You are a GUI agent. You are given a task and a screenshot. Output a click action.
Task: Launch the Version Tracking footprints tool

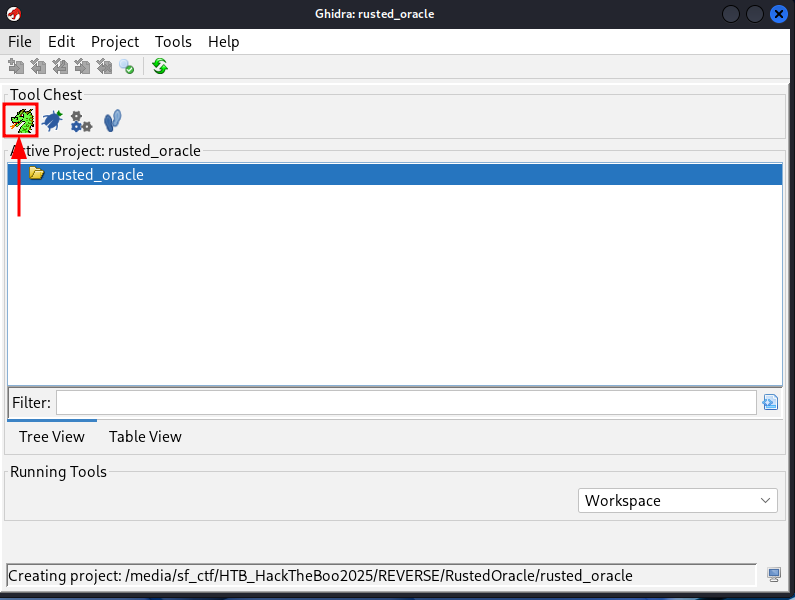pyautogui.click(x=113, y=121)
